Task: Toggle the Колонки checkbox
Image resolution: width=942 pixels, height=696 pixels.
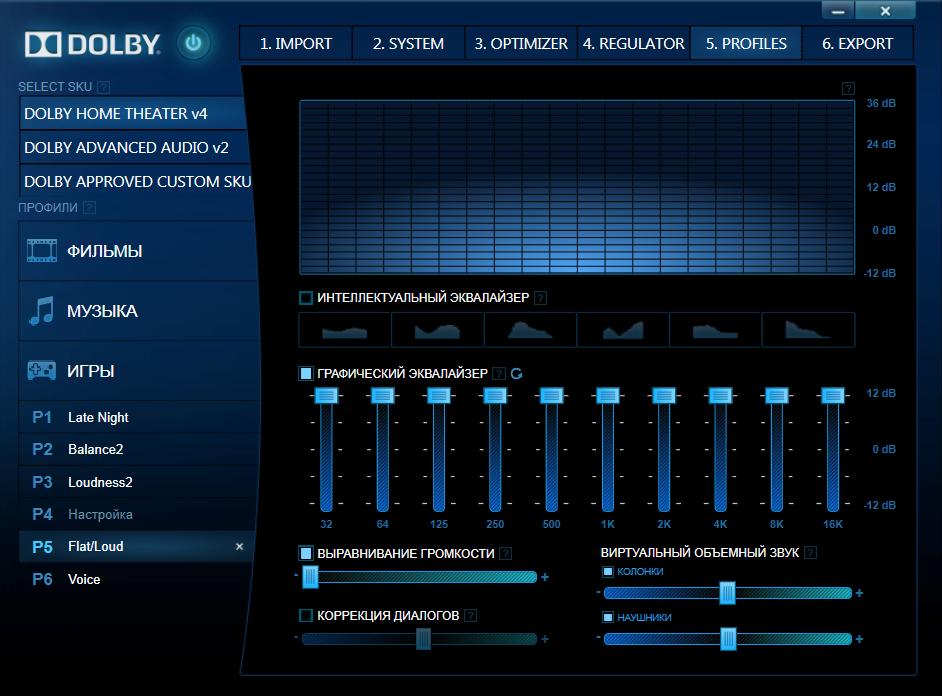Action: click(608, 572)
